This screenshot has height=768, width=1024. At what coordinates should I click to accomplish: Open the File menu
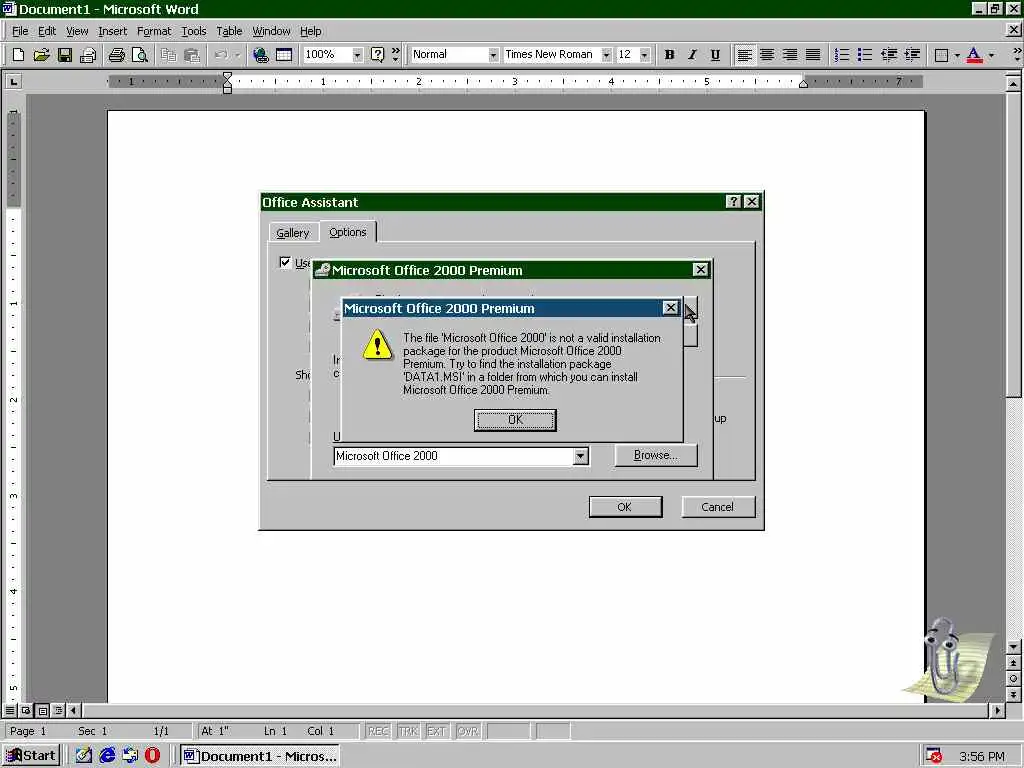tap(20, 31)
